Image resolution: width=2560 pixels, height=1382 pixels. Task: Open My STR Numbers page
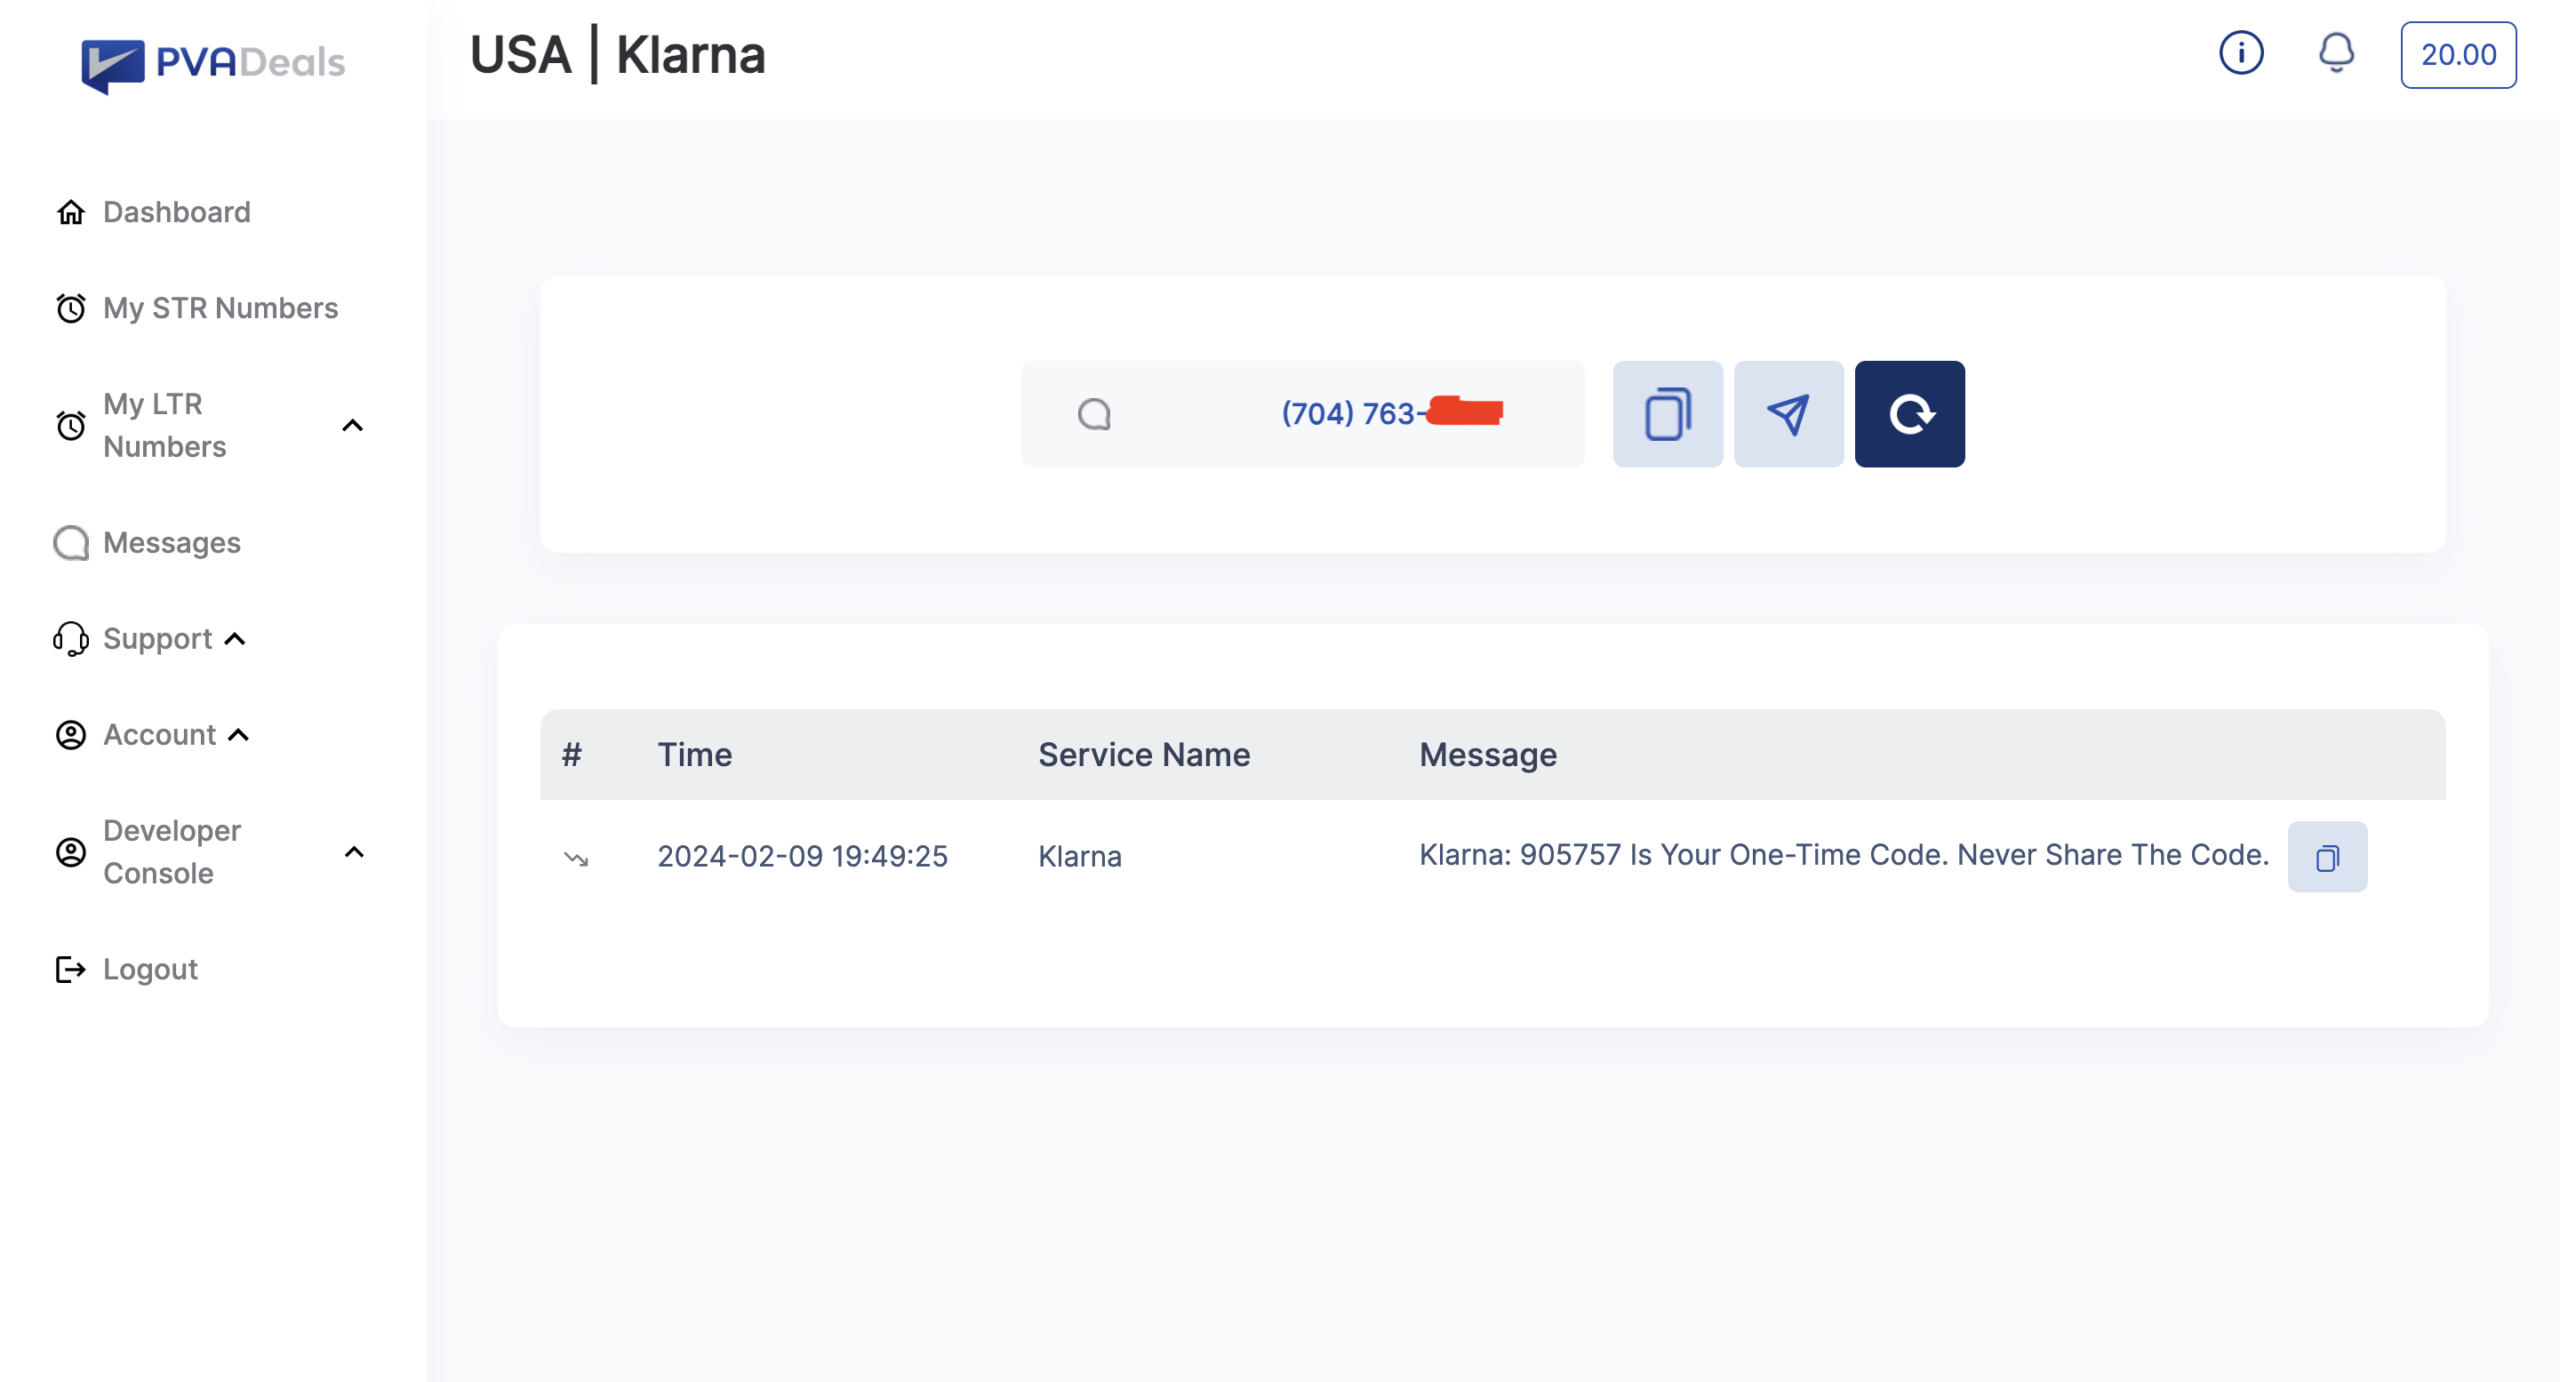click(221, 308)
